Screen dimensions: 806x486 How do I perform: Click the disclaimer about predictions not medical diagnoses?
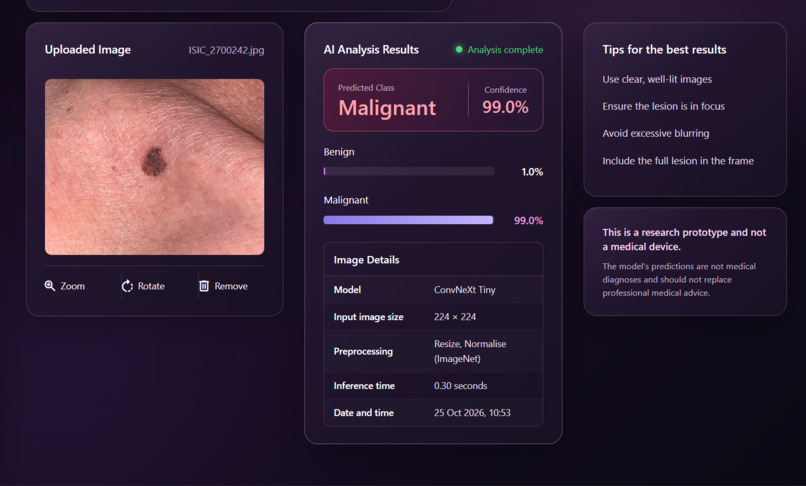(679, 279)
